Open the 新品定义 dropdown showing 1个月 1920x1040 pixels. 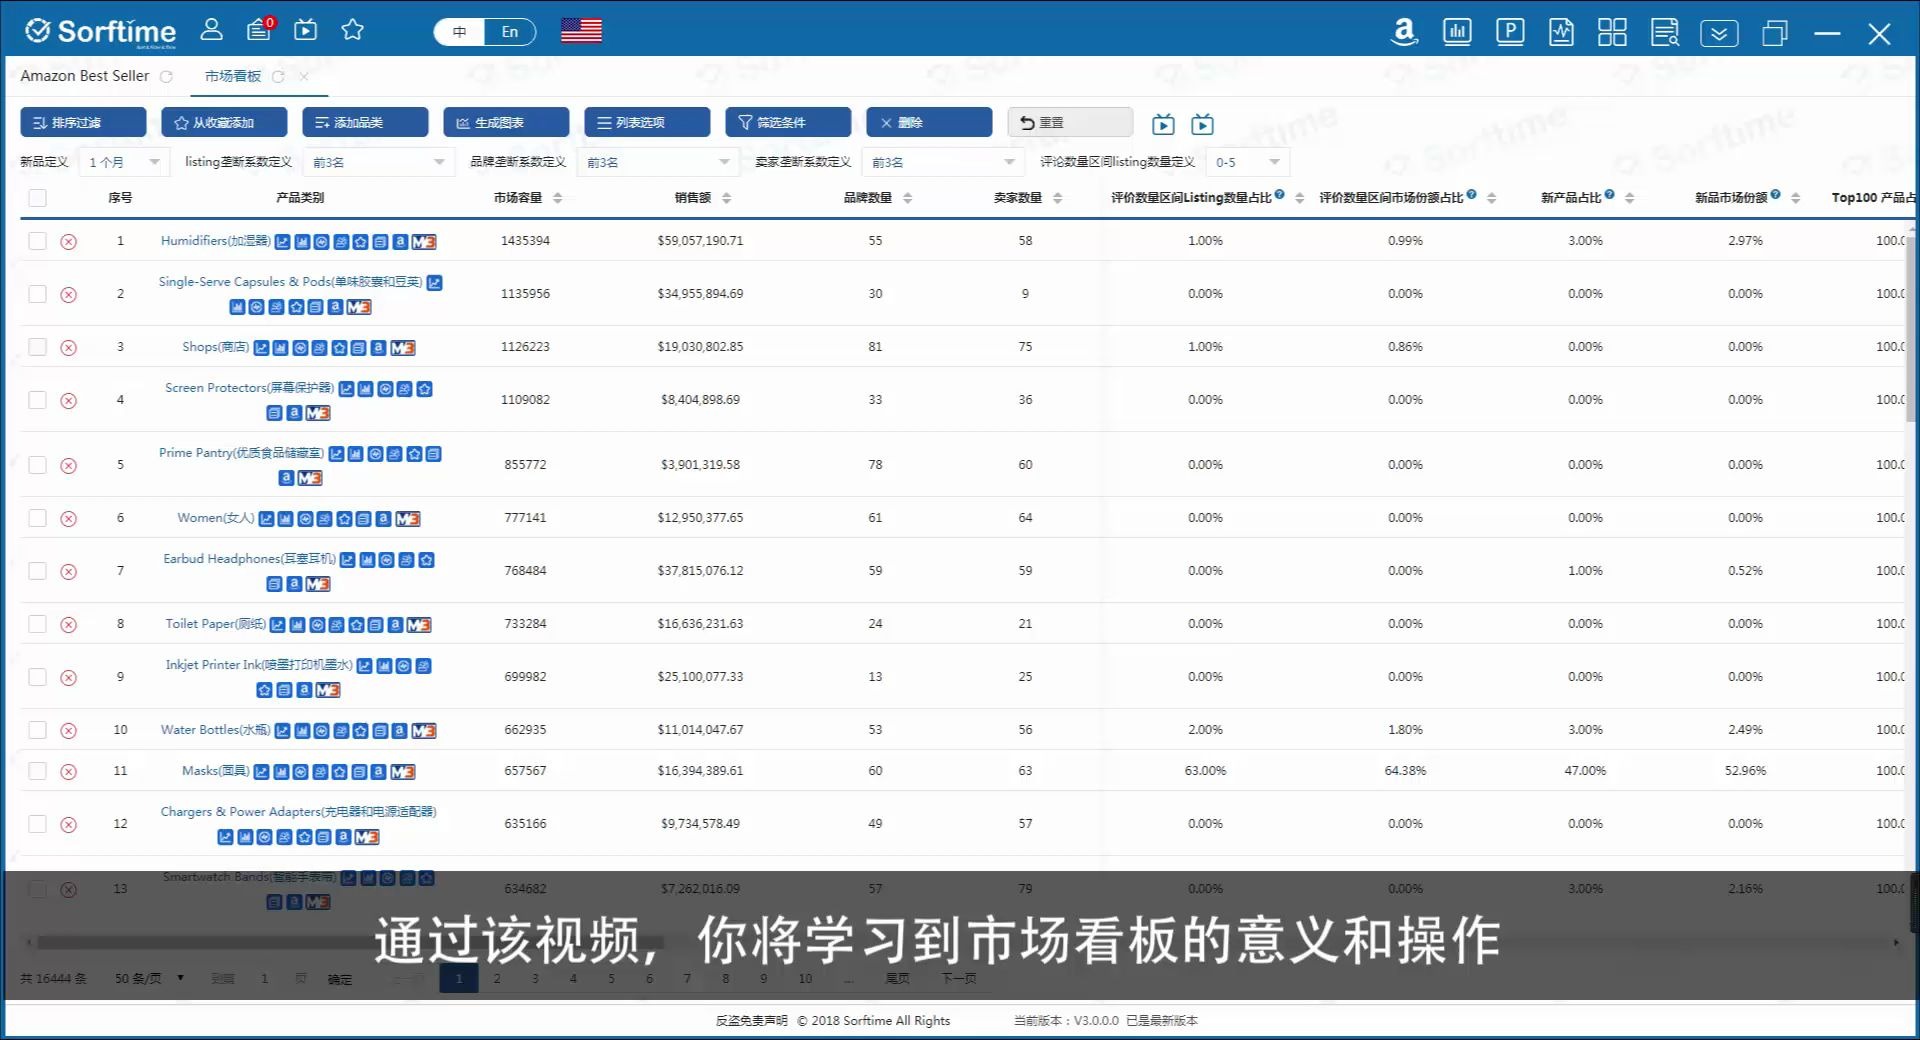124,162
